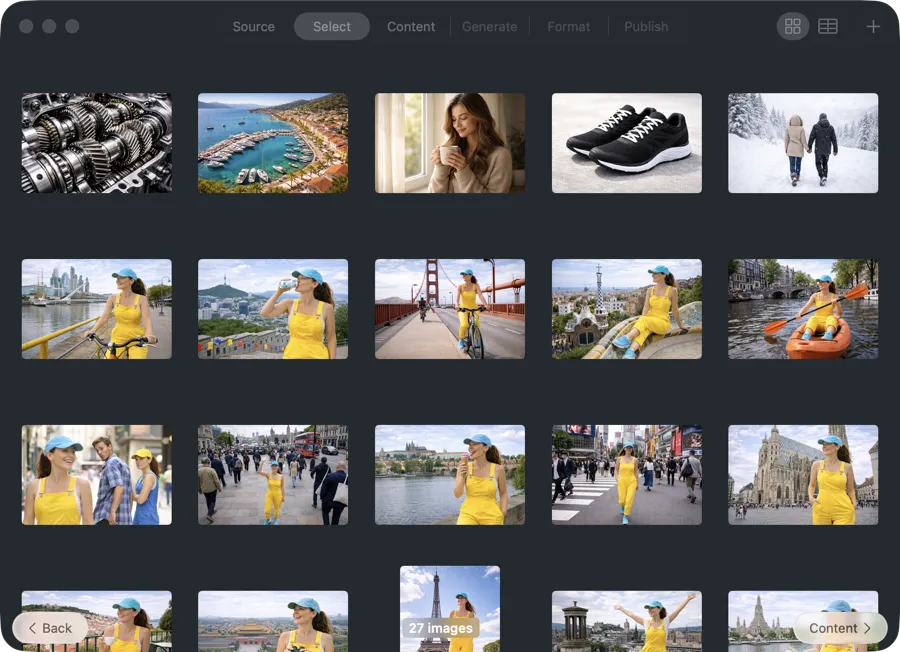The image size is (900, 652).
Task: Click the 27 images badge
Action: (x=442, y=628)
